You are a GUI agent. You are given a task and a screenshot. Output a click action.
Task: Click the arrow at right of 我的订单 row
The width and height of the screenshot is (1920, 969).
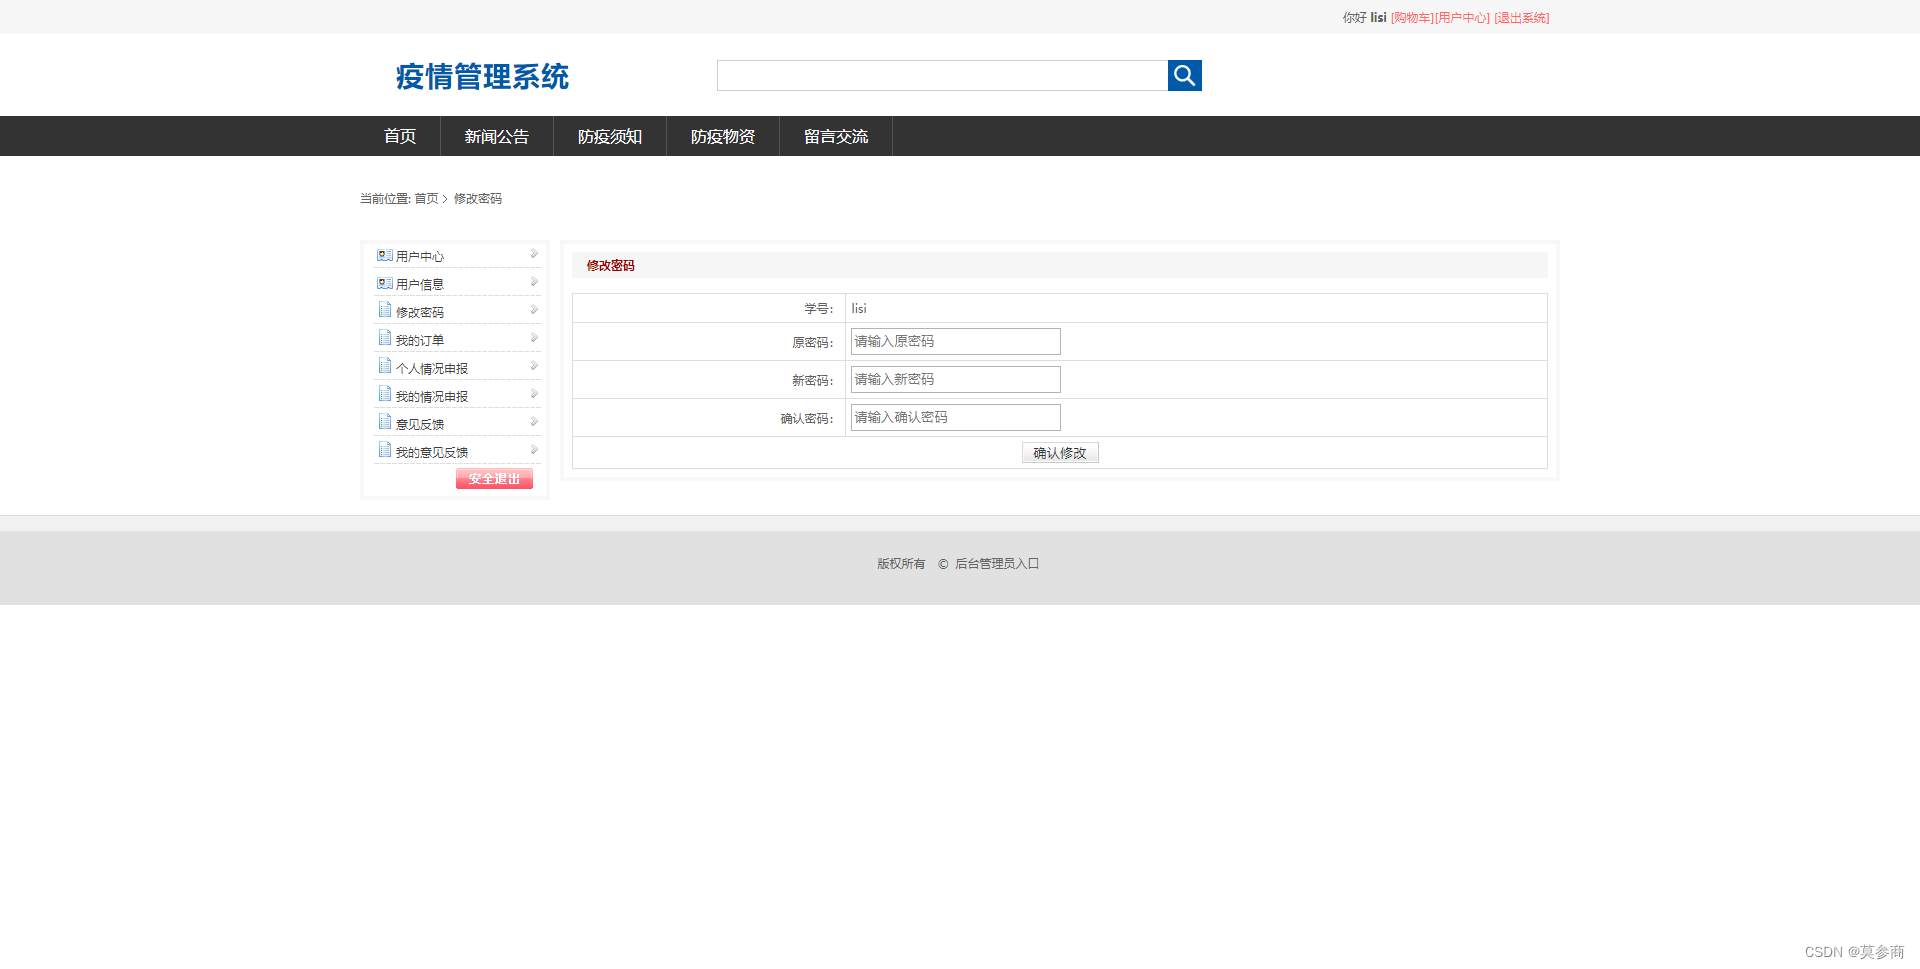pos(534,338)
